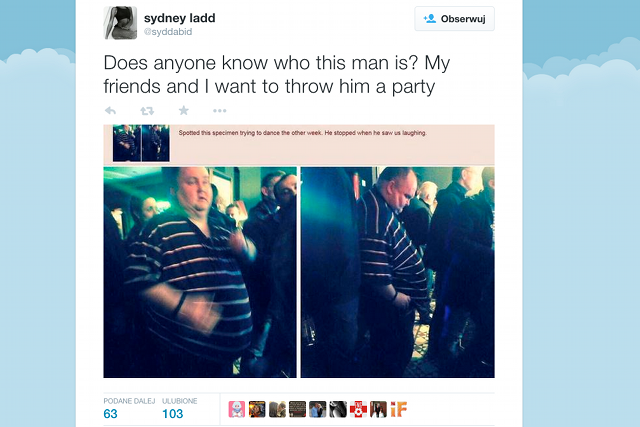This screenshot has width=640, height=427.
Task: Open the right tweet photo of man looking down
Action: pyautogui.click(x=398, y=272)
